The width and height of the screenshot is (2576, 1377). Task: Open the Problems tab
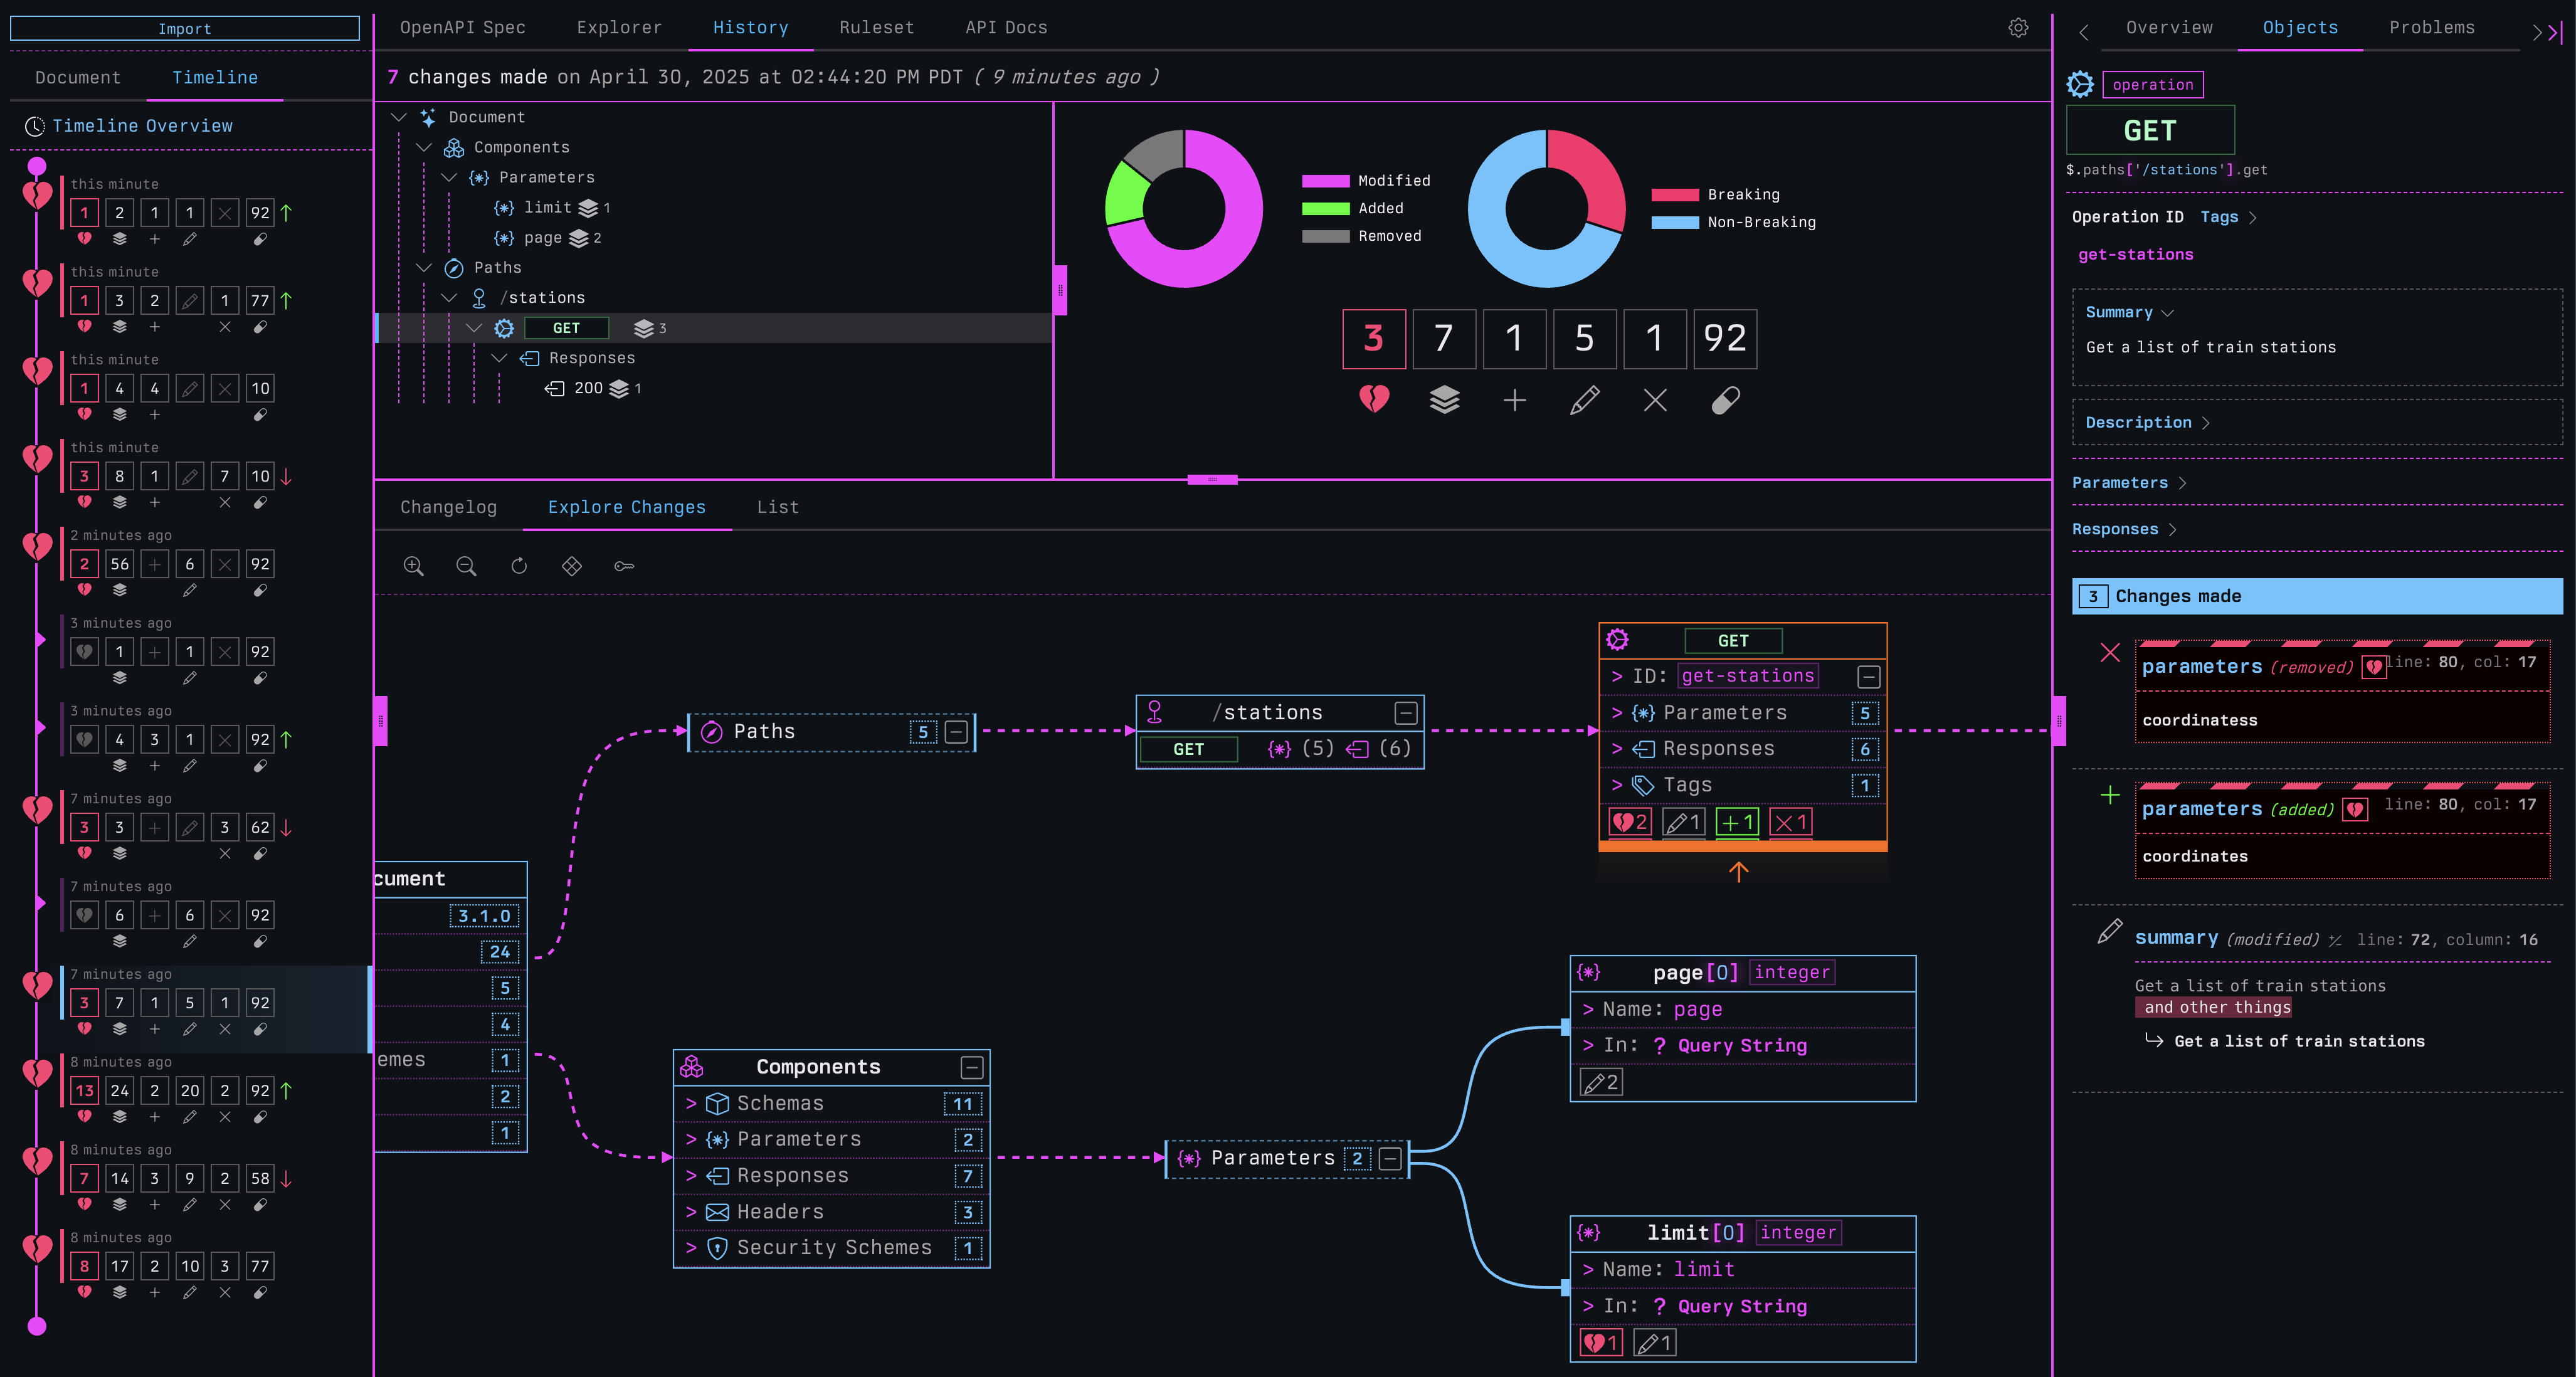point(2431,28)
